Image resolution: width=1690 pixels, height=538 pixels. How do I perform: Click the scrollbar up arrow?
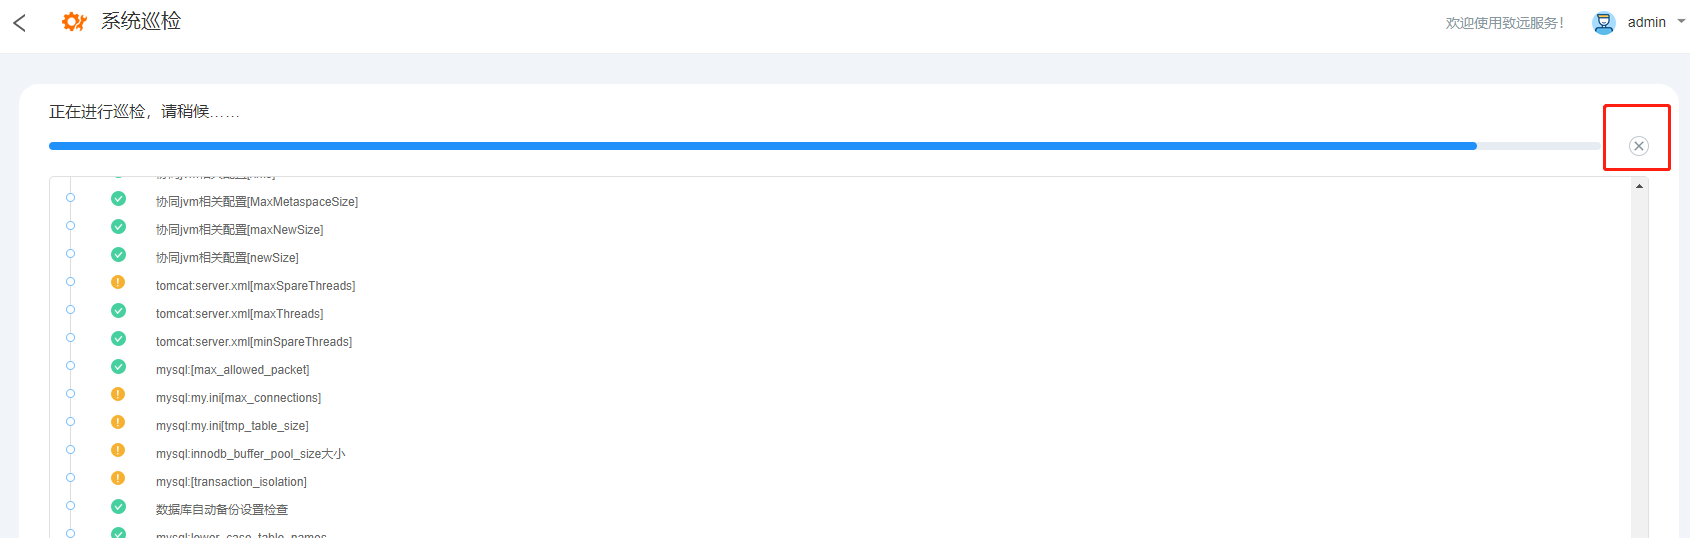click(1639, 187)
